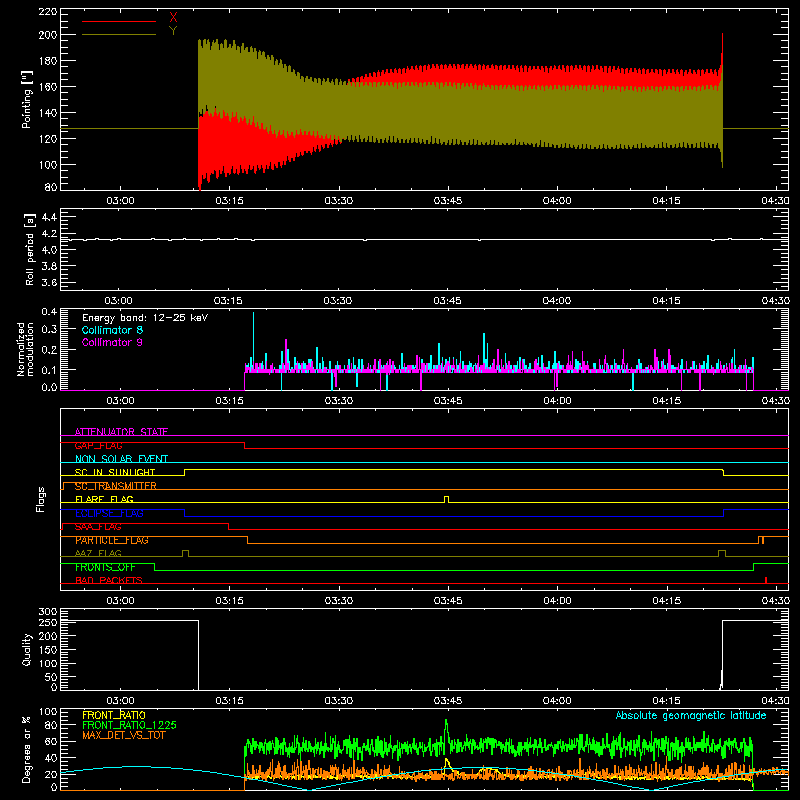Click the cyan Collimator 8 legend entry
This screenshot has height=800, width=800.
tap(112, 330)
